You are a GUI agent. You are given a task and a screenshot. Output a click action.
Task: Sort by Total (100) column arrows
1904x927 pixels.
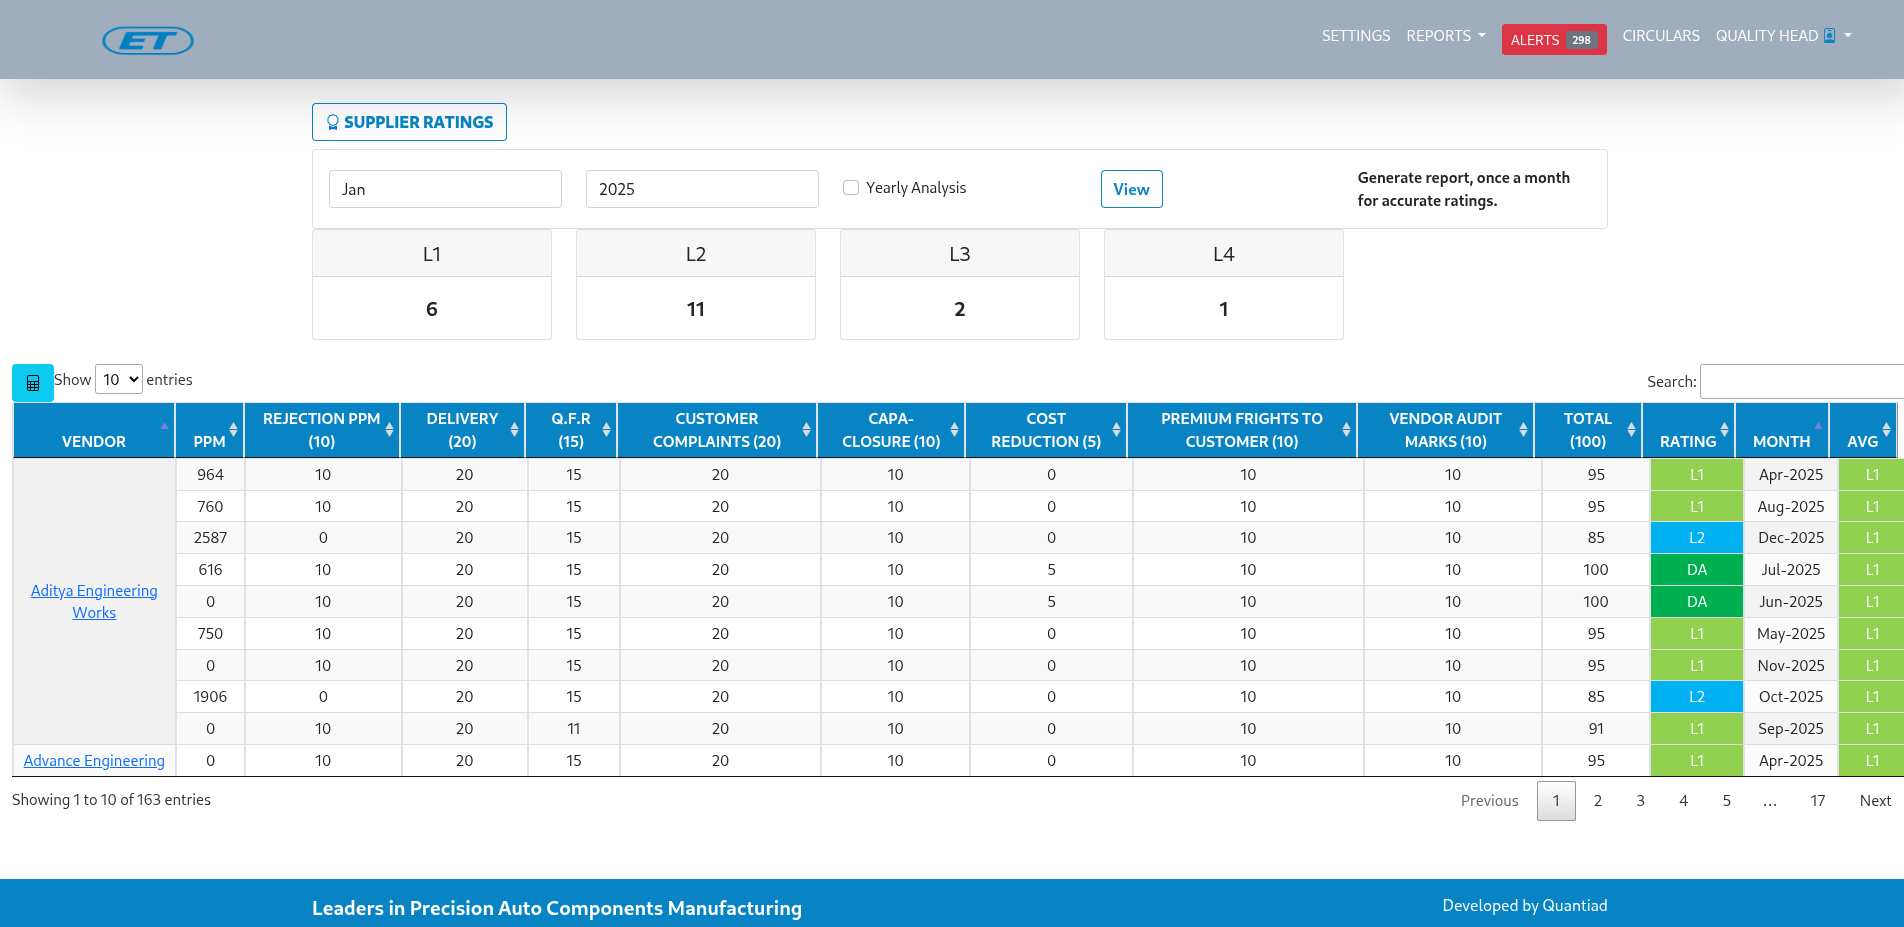pos(1631,430)
